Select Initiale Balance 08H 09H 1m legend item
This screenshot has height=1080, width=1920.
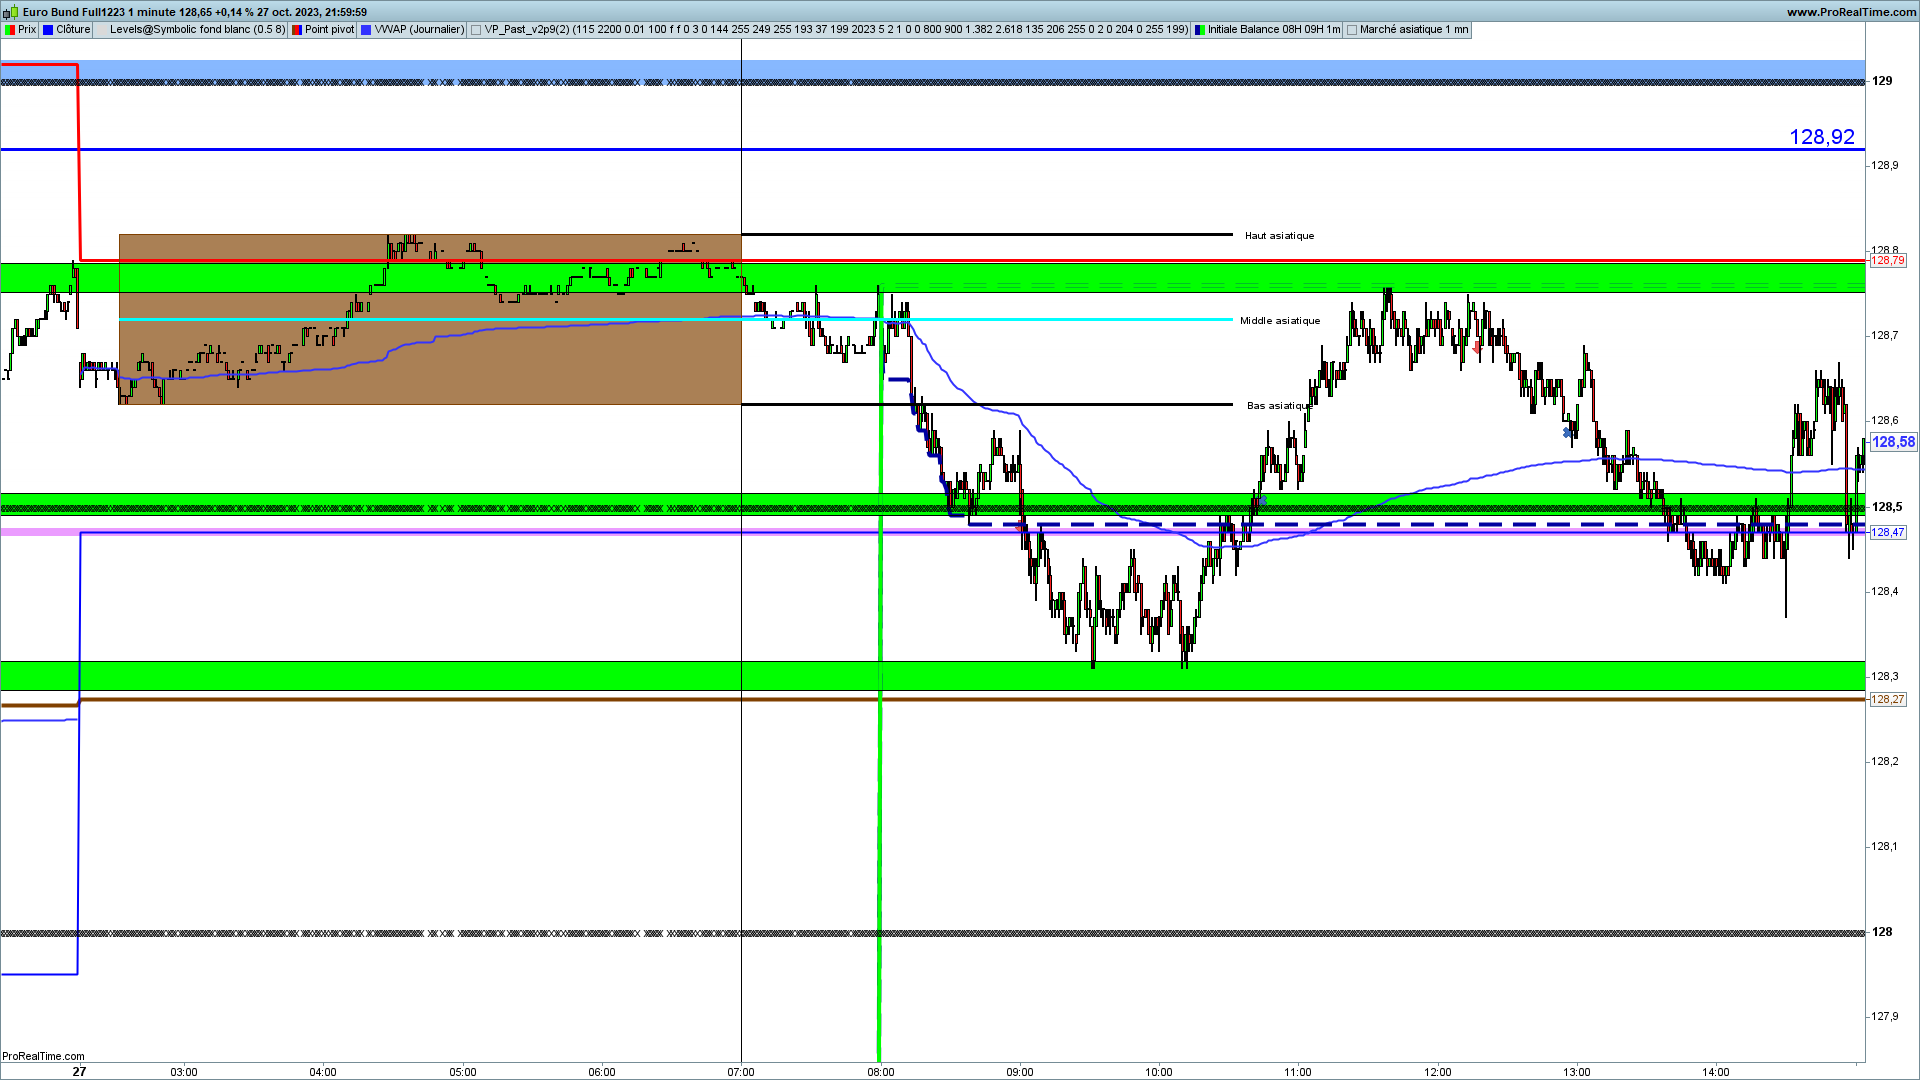1274,30
